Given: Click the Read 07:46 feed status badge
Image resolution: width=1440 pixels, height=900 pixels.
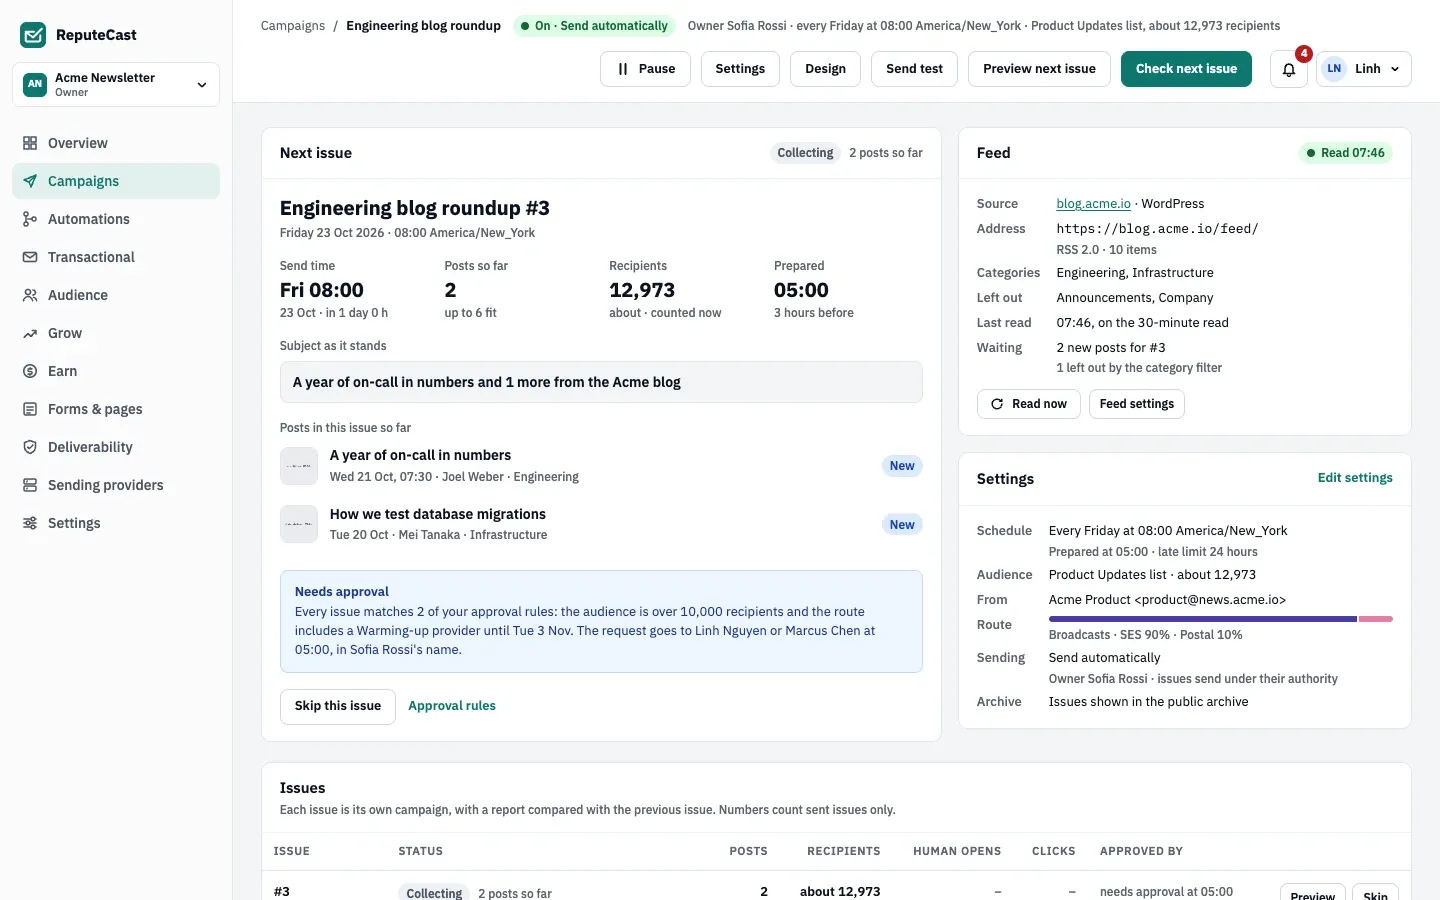Looking at the screenshot, I should click(1345, 153).
